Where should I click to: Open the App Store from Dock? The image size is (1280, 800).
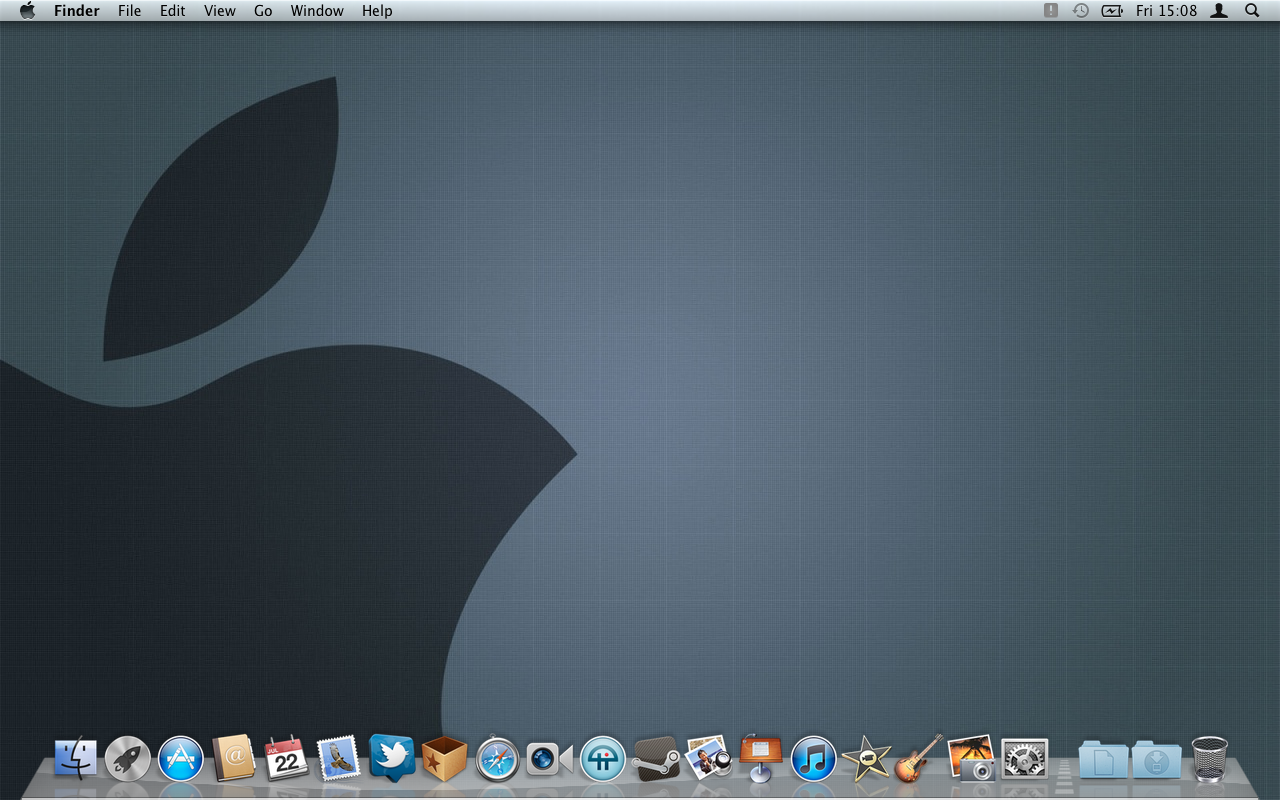pyautogui.click(x=181, y=759)
